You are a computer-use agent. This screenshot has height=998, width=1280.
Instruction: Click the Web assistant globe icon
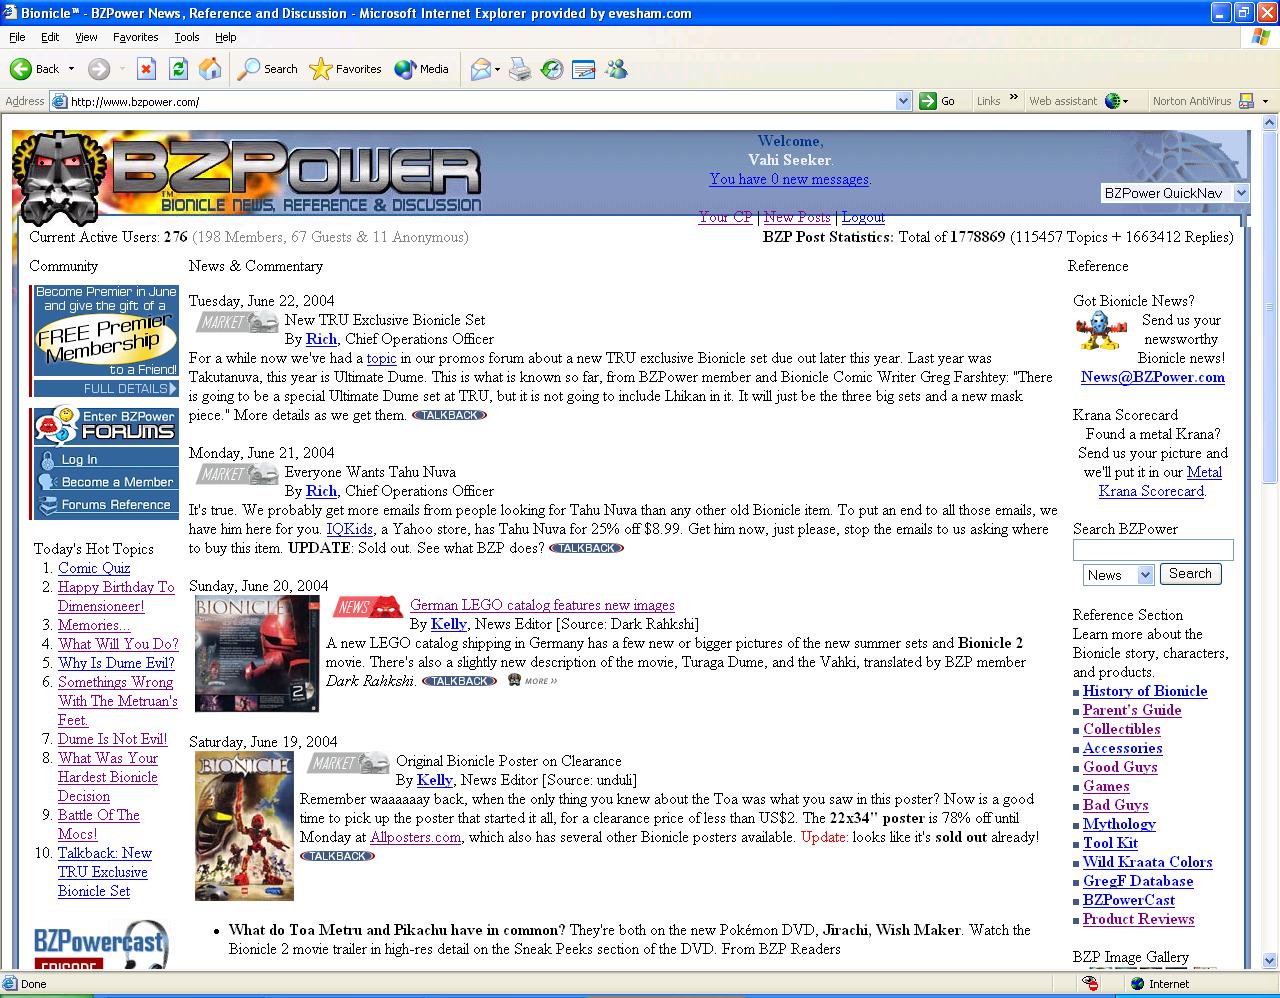pyautogui.click(x=1112, y=101)
